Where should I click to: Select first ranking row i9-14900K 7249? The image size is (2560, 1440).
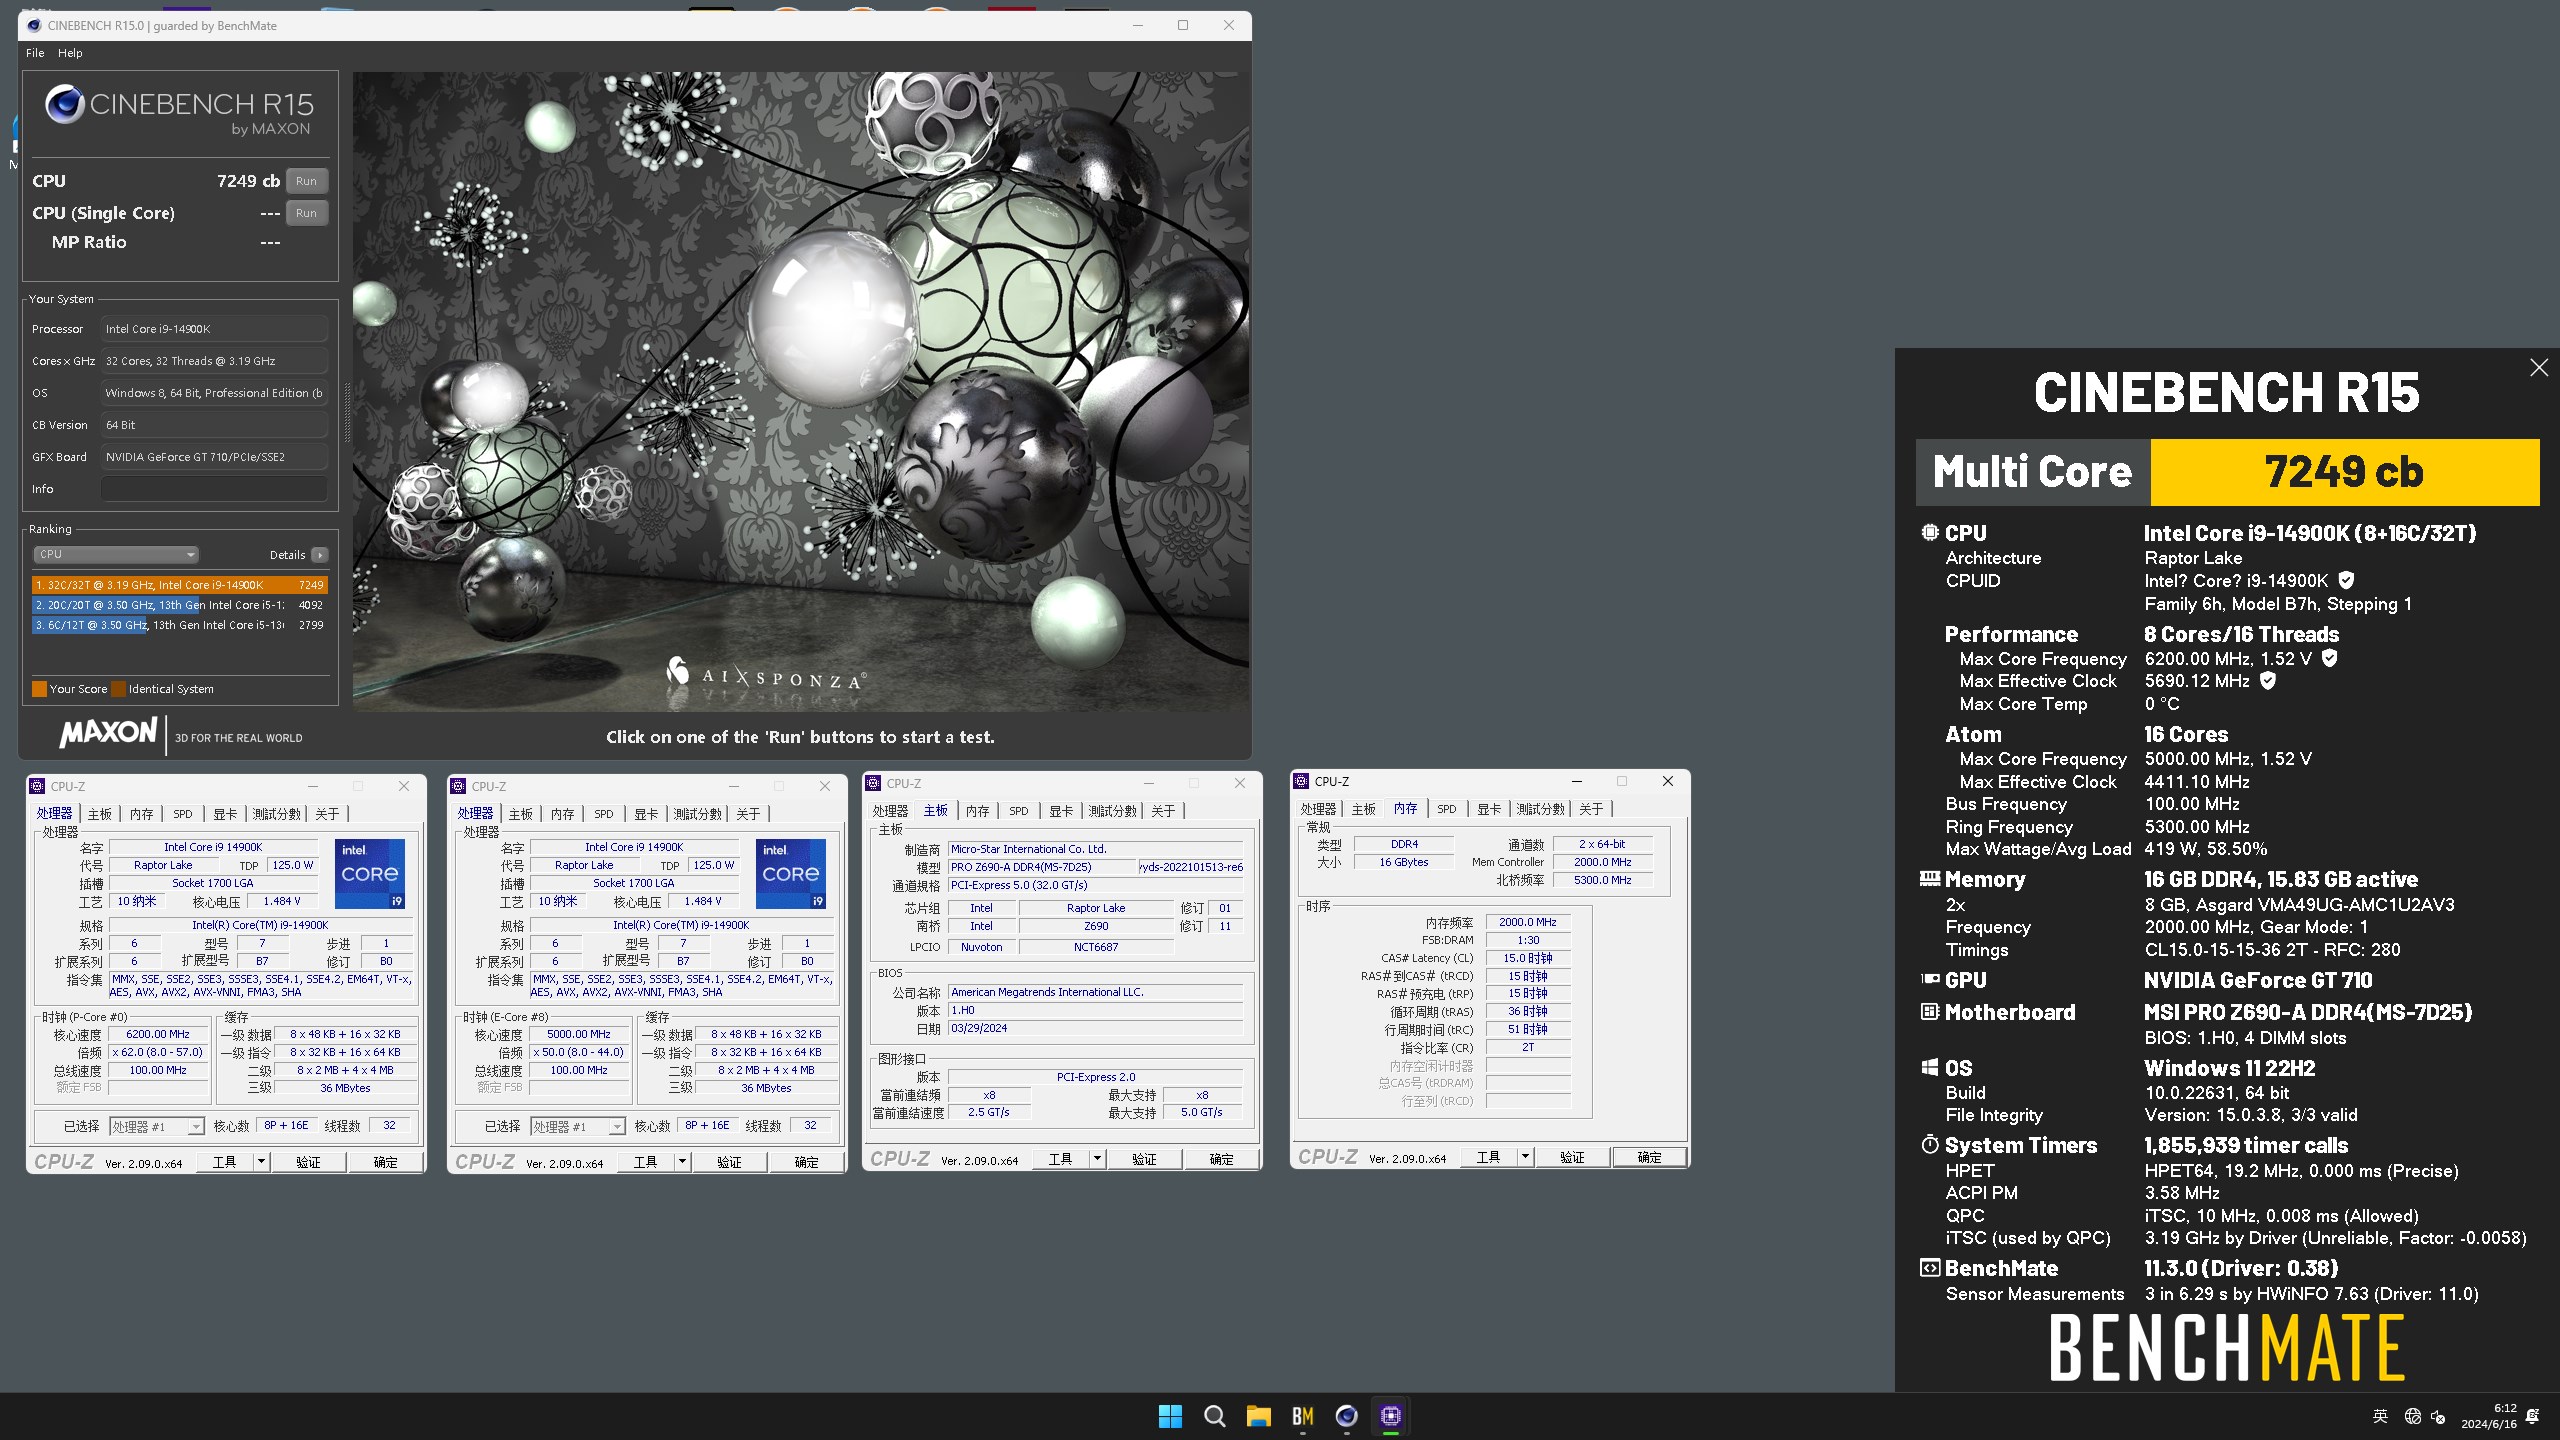[x=179, y=585]
